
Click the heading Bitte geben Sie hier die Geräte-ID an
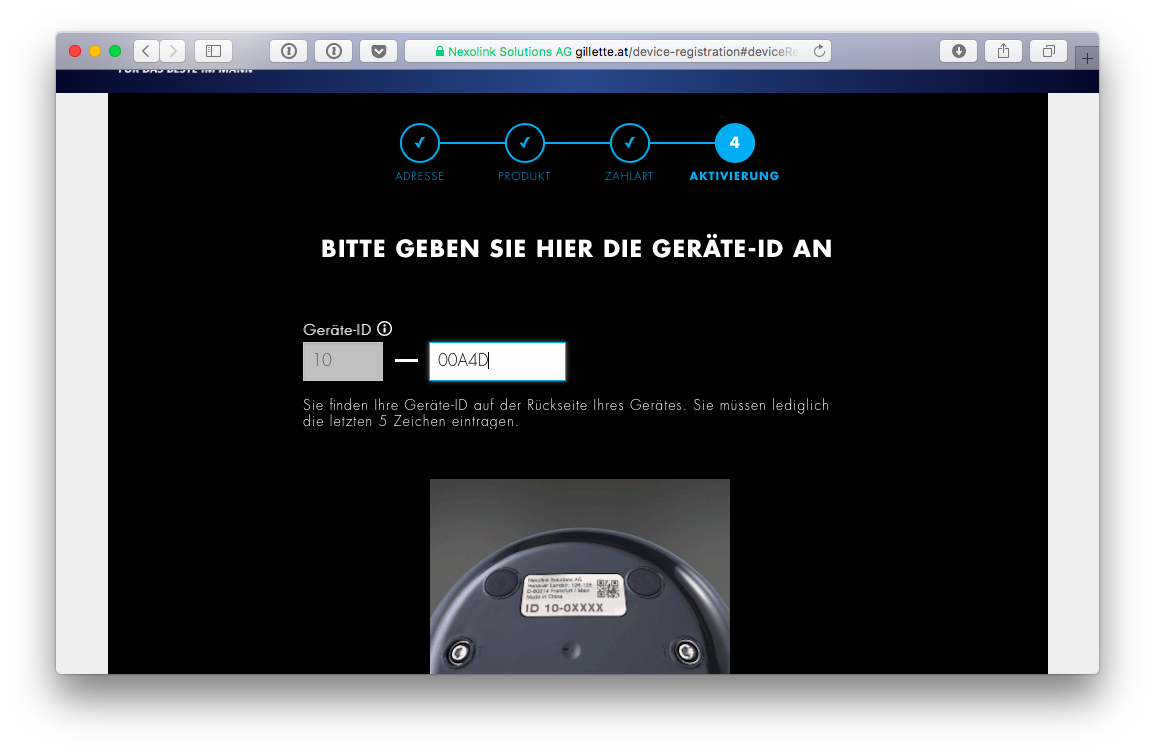pos(577,249)
